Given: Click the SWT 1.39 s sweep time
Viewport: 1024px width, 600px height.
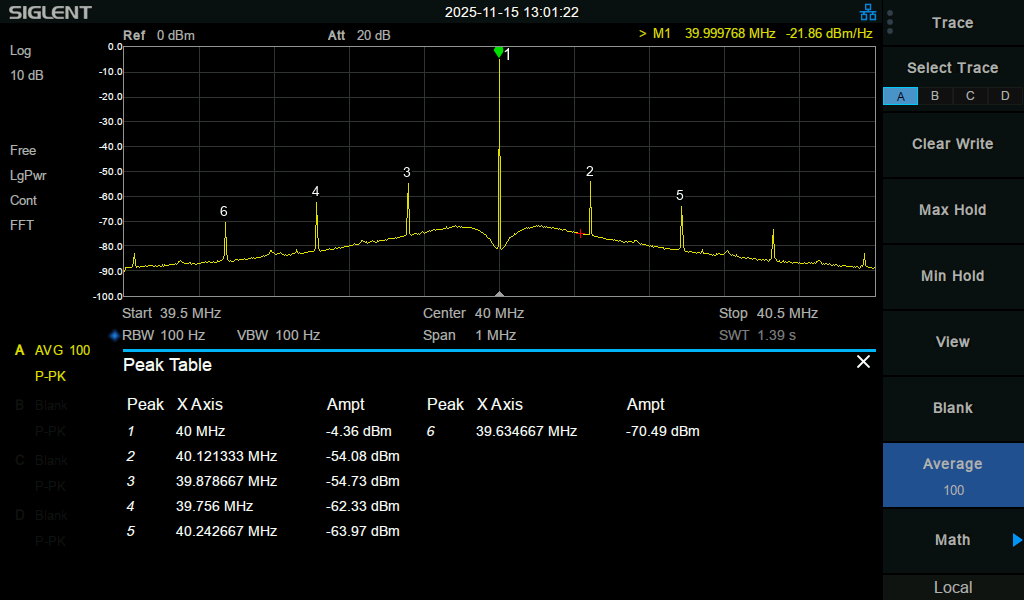Looking at the screenshot, I should tap(758, 336).
